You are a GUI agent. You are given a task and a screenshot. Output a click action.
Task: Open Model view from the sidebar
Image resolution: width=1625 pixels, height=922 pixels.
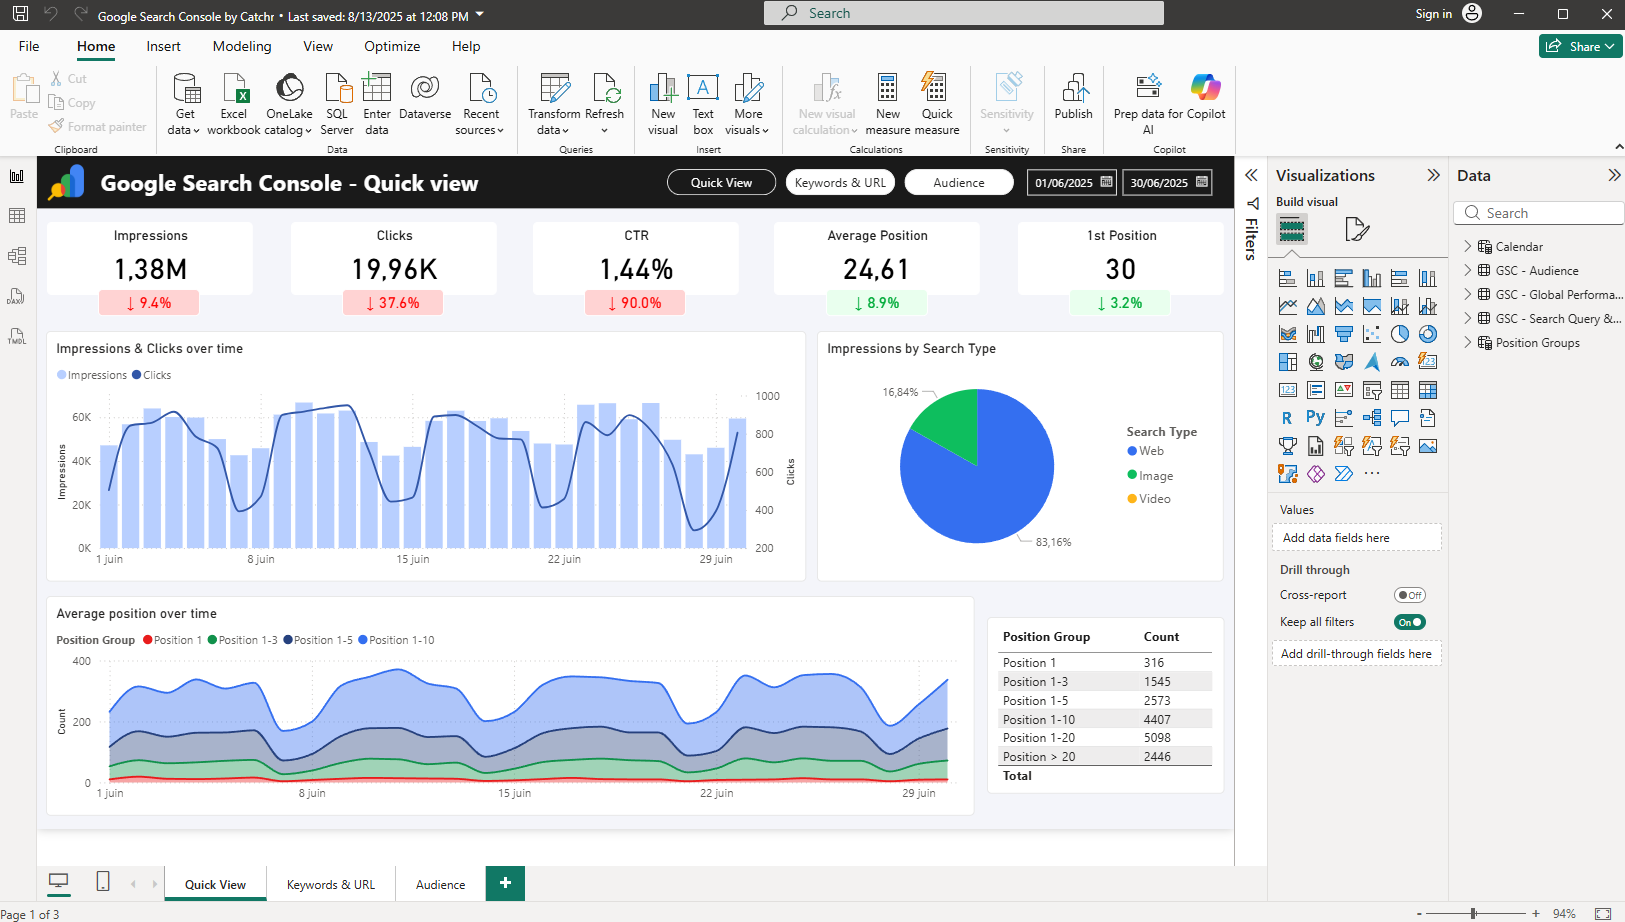(16, 255)
